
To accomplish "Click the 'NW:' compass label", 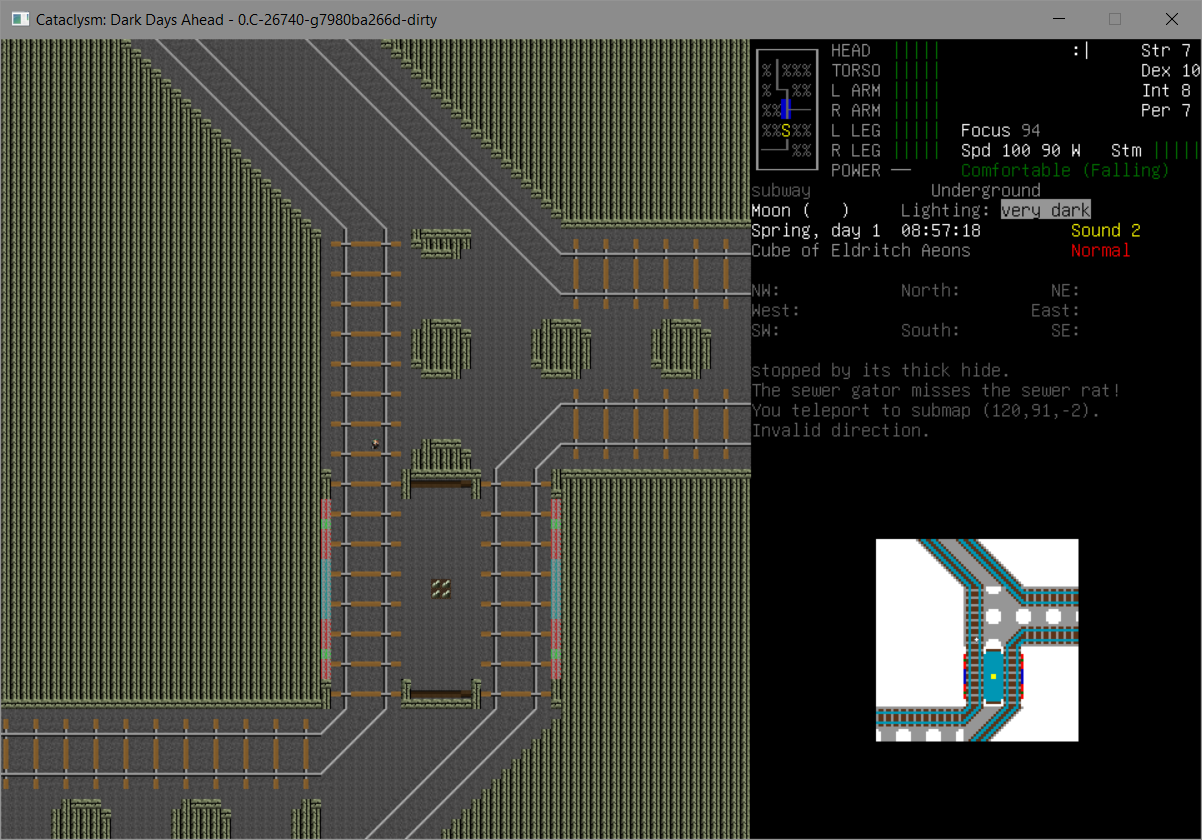I will tap(765, 290).
